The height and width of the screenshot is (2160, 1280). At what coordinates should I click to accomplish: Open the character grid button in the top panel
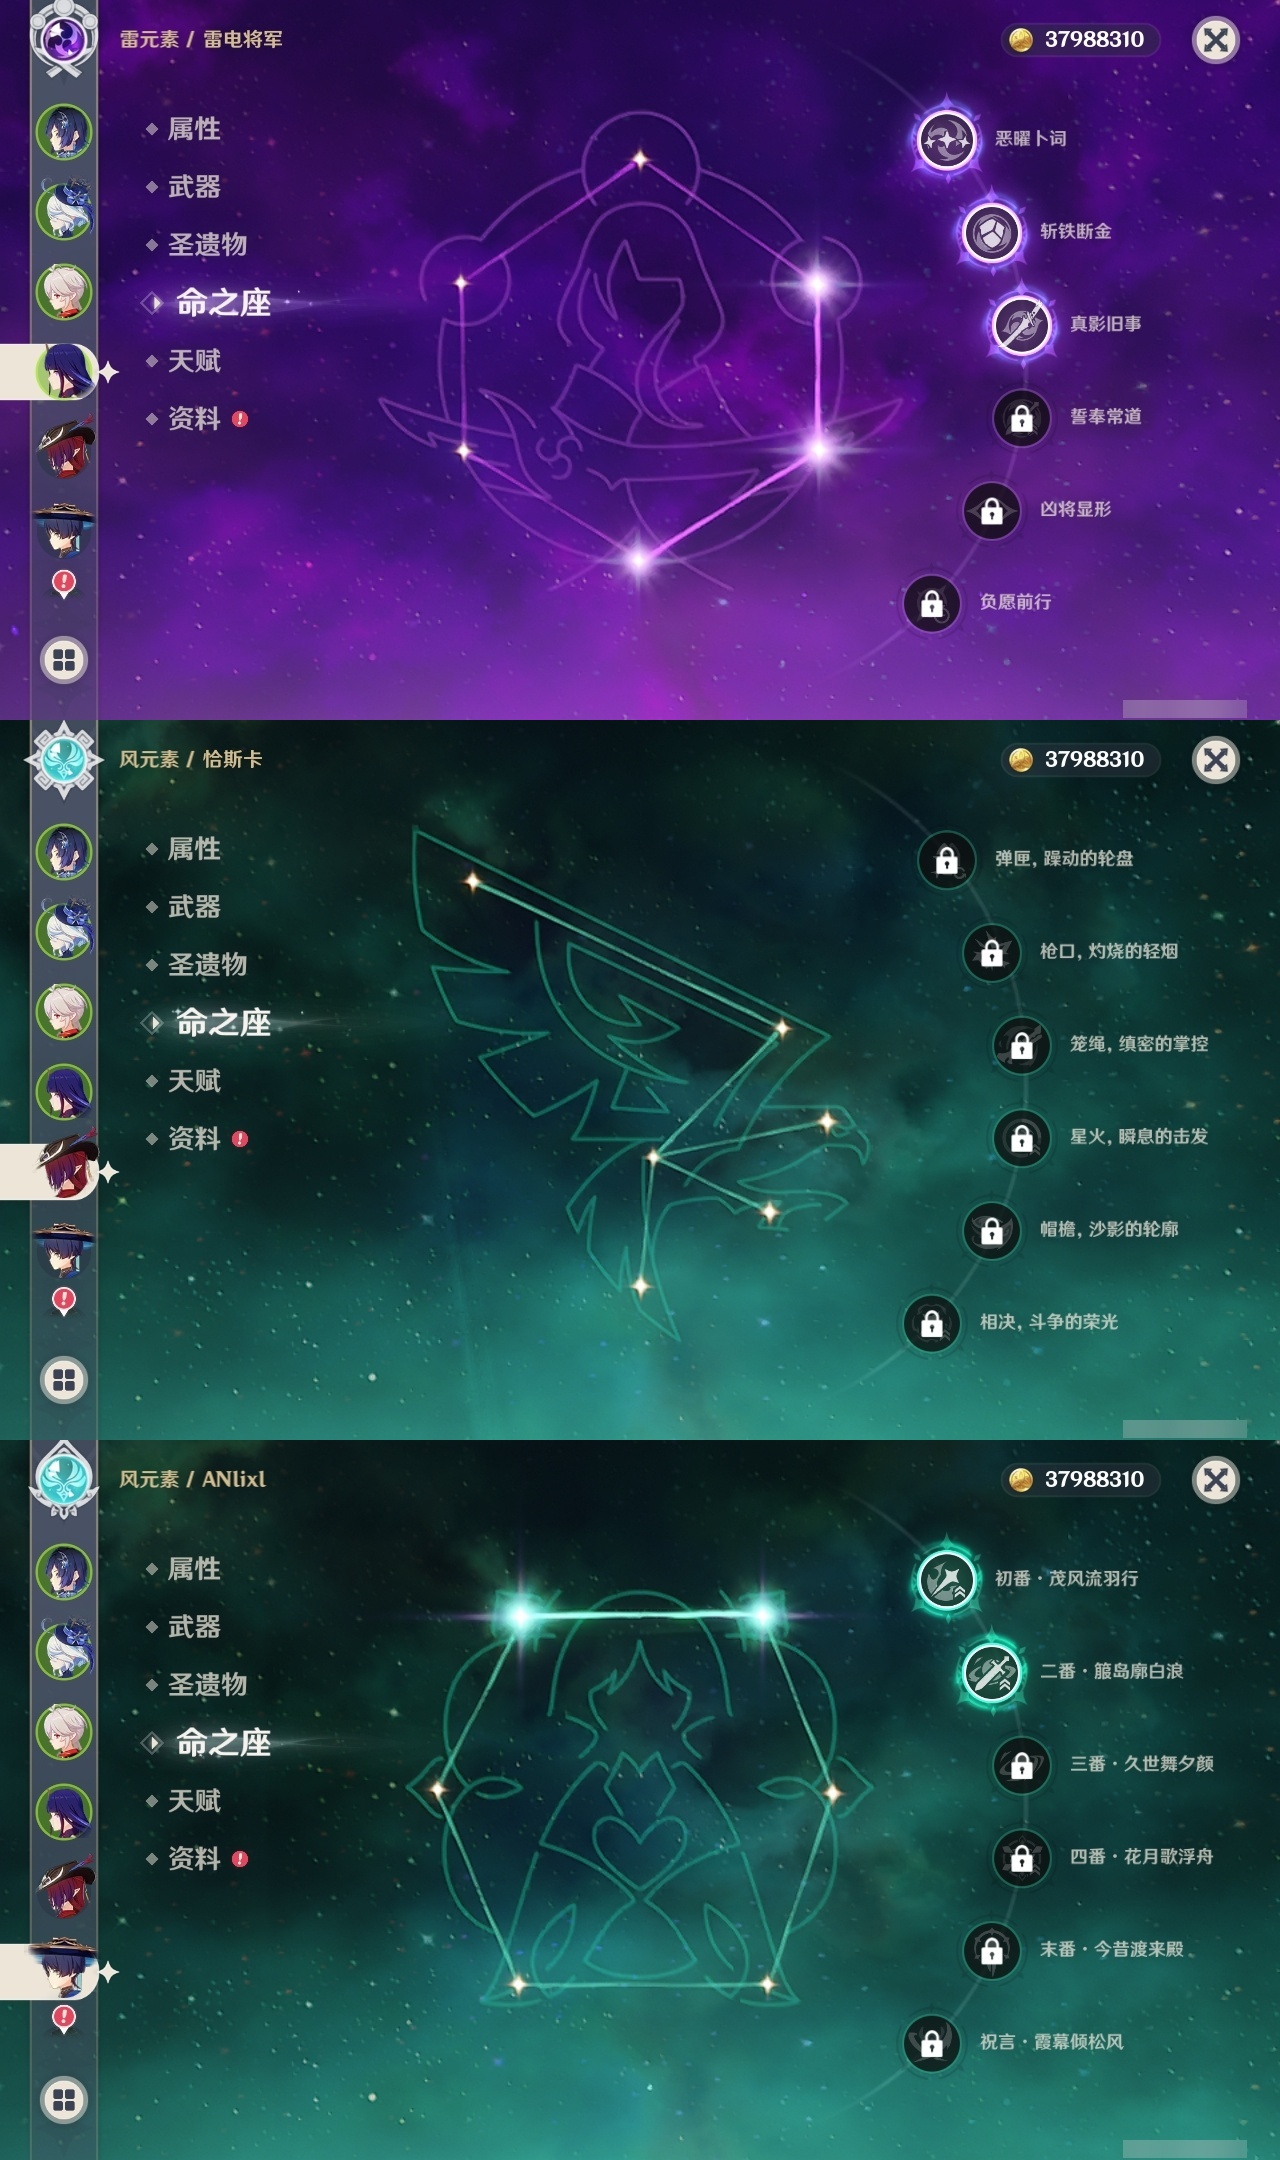64,660
